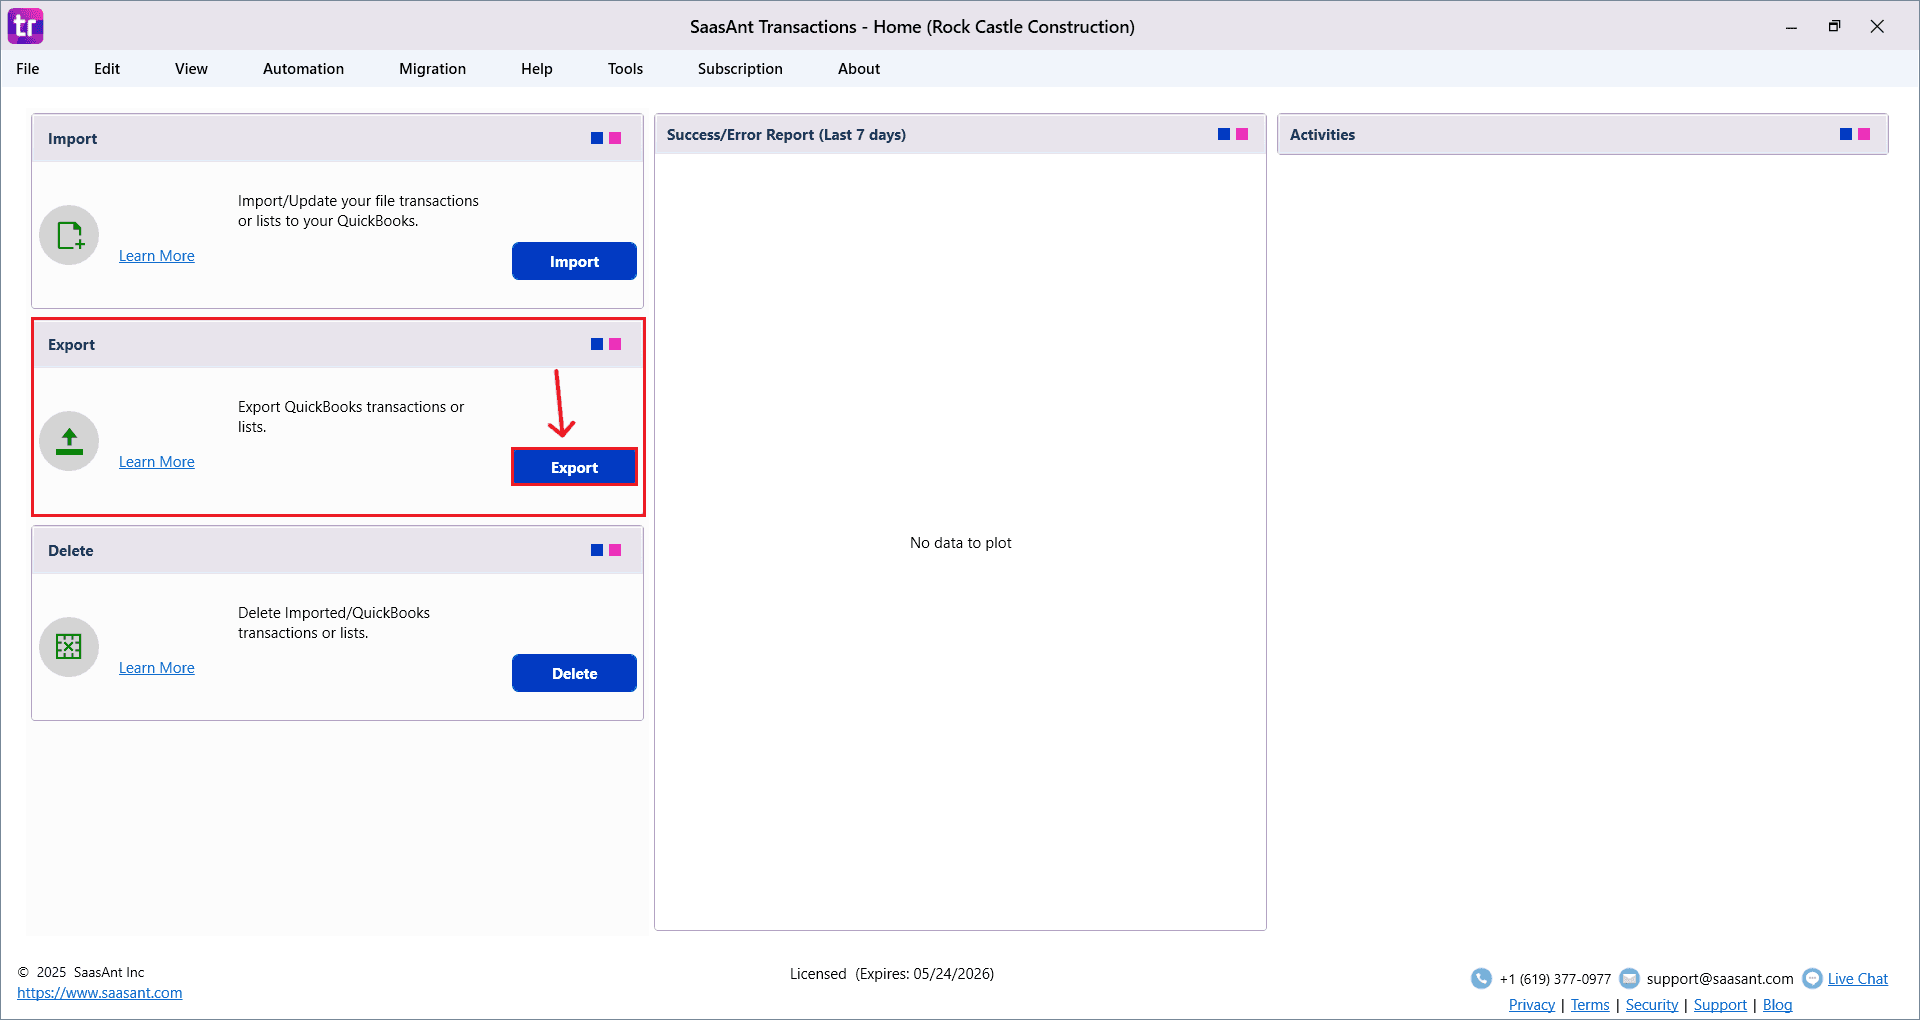Click the green import file icon
Screen dimensions: 1920x1020
pos(68,235)
